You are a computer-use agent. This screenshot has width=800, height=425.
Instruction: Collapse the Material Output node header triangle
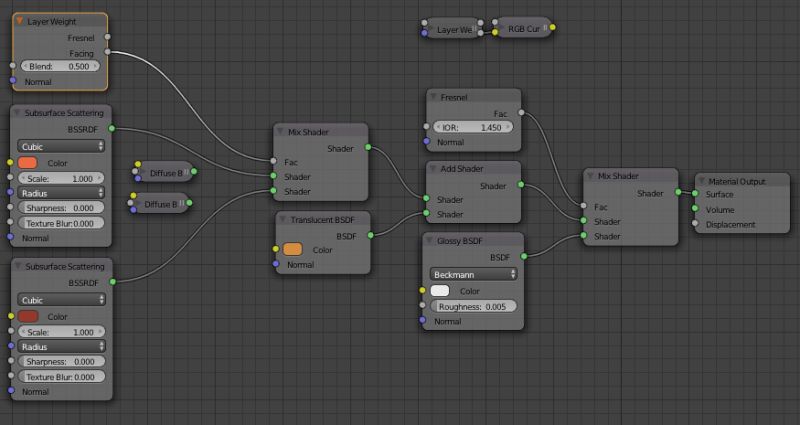click(702, 181)
